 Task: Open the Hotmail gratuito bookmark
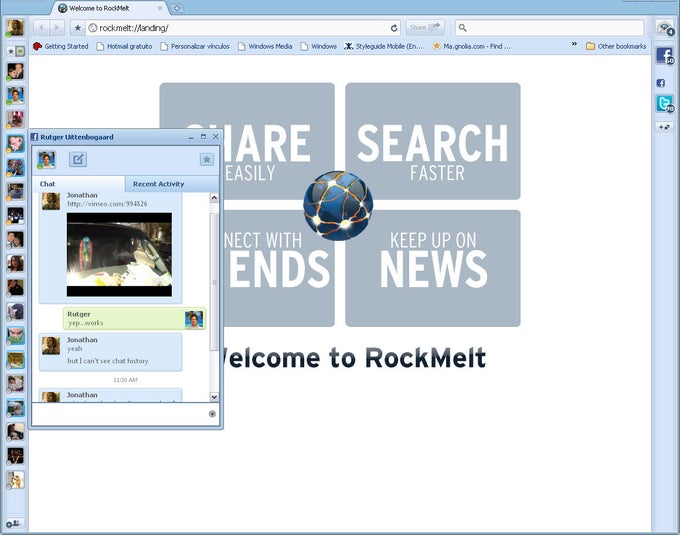[124, 46]
